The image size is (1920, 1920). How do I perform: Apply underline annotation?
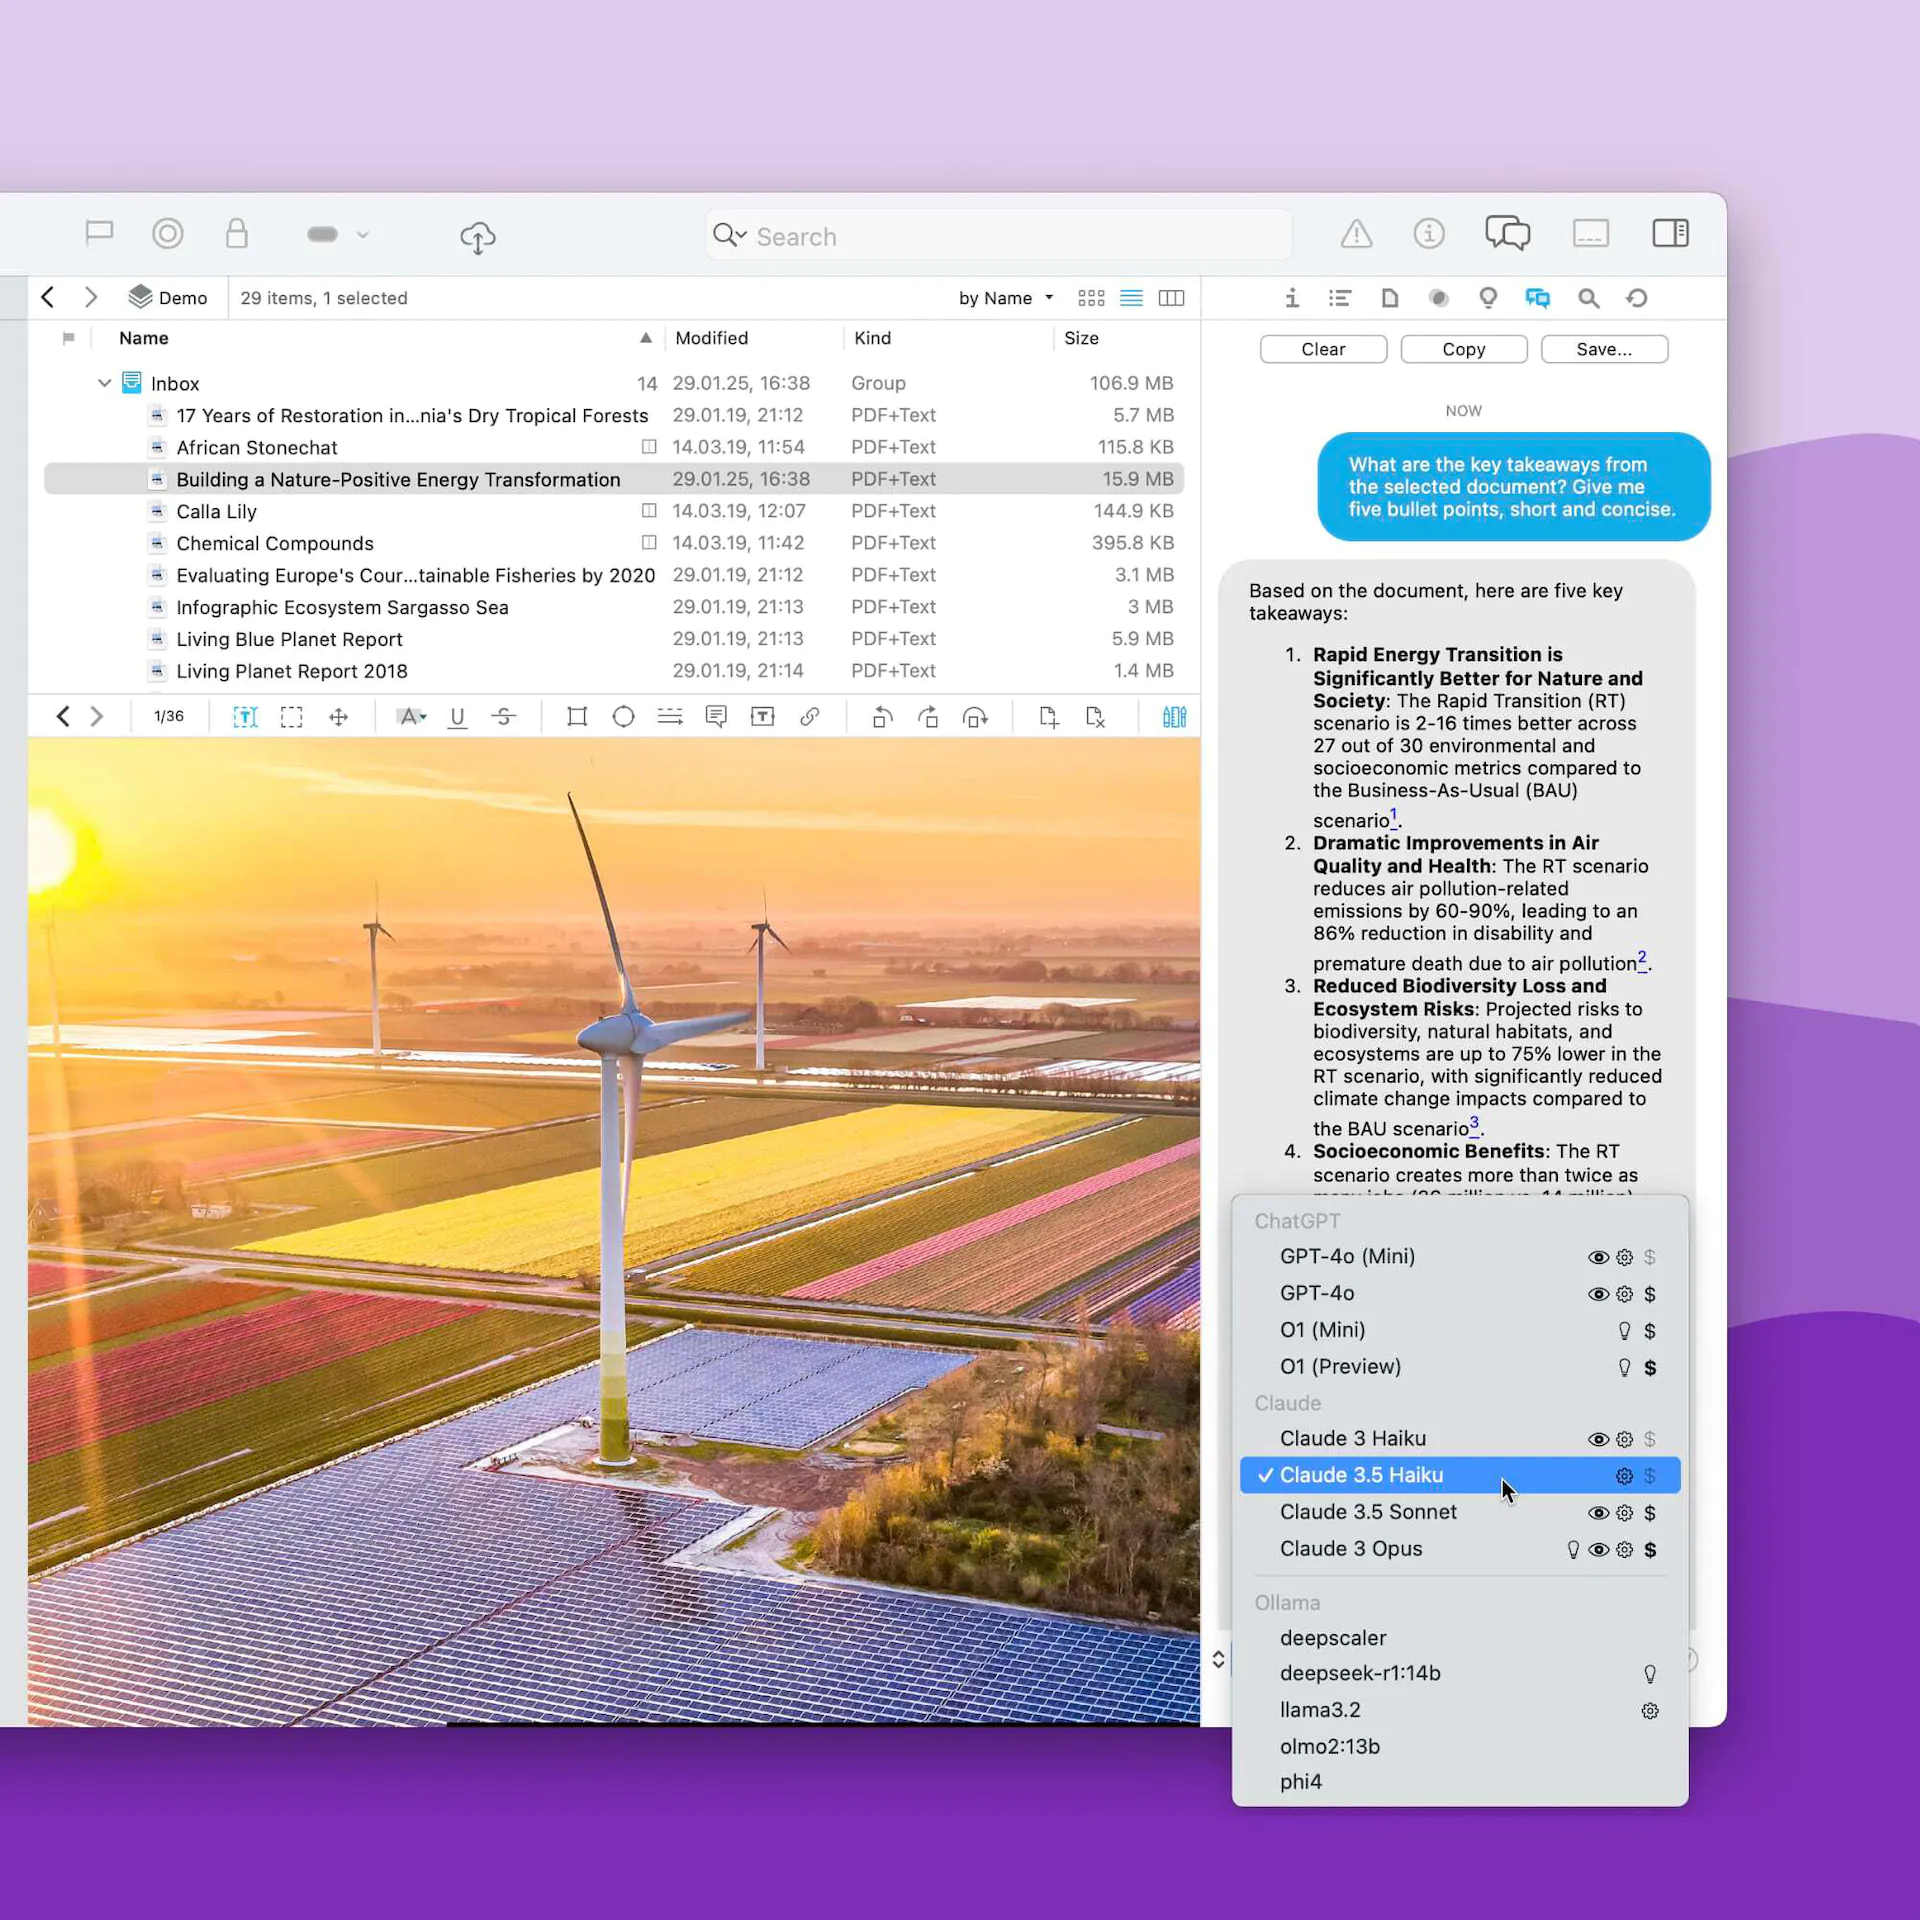[457, 717]
